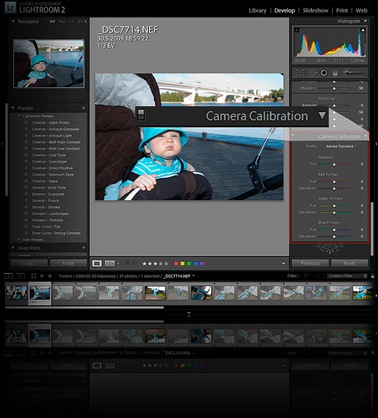This screenshot has width=378, height=418.
Task: Rate the photo one star
Action: [144, 264]
